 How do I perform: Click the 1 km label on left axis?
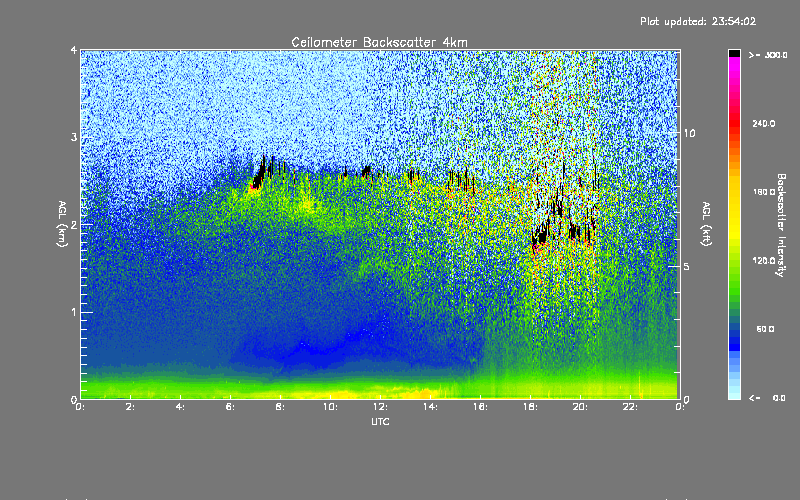[74, 312]
